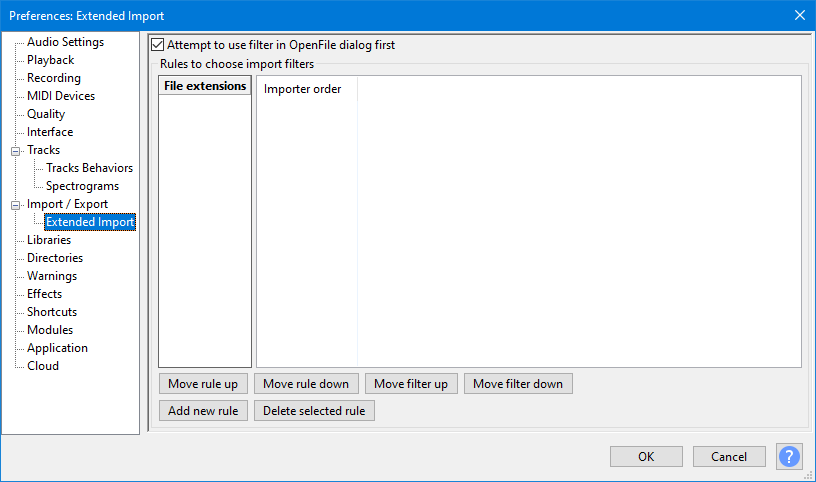Add a new import rule
Image resolution: width=816 pixels, height=482 pixels.
click(x=203, y=411)
